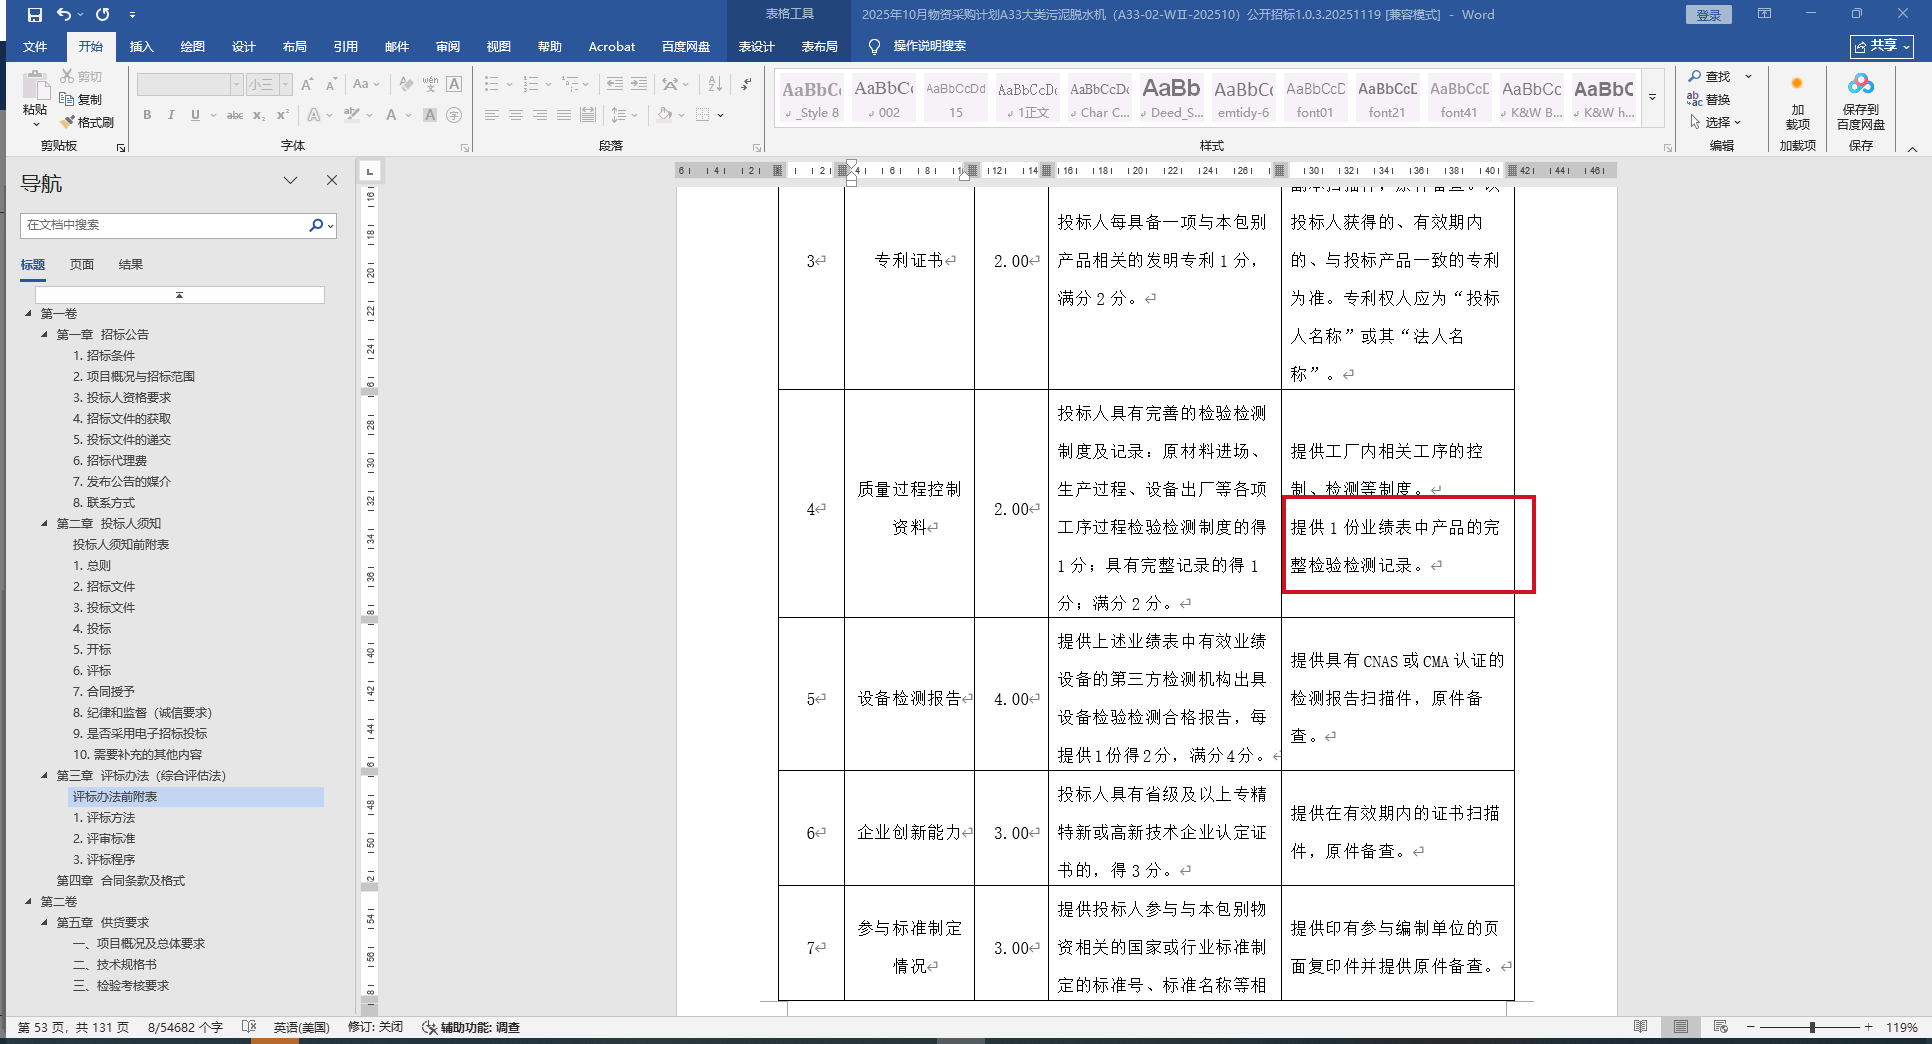Open the 加载项 add-ins button

tap(1797, 104)
